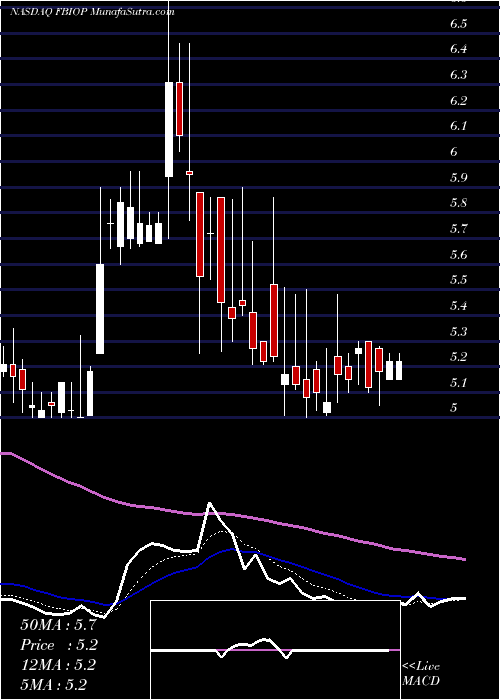This screenshot has width=500, height=700.
Task: Click the 5.2 price axis label
Action: click(459, 357)
